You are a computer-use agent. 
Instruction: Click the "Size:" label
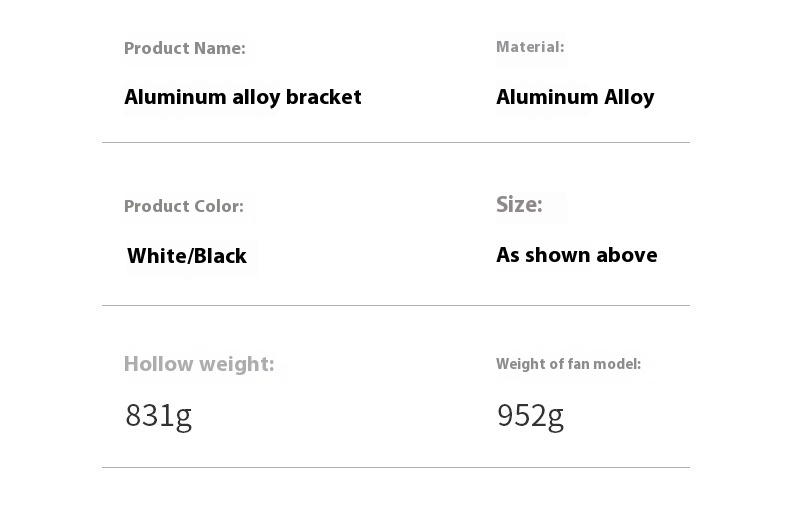[x=519, y=205]
